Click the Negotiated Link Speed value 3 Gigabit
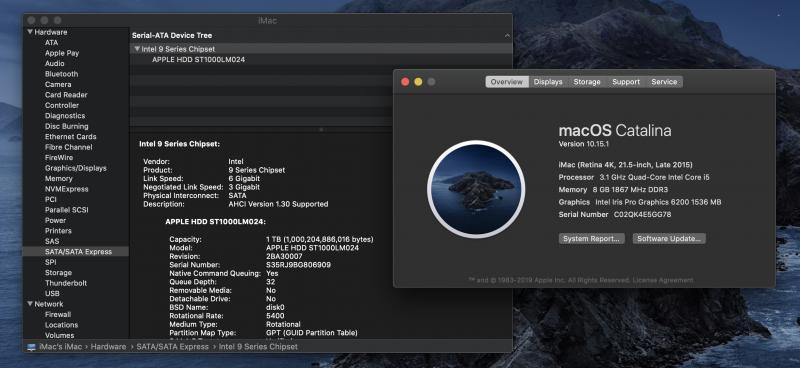The image size is (800, 368). (244, 187)
